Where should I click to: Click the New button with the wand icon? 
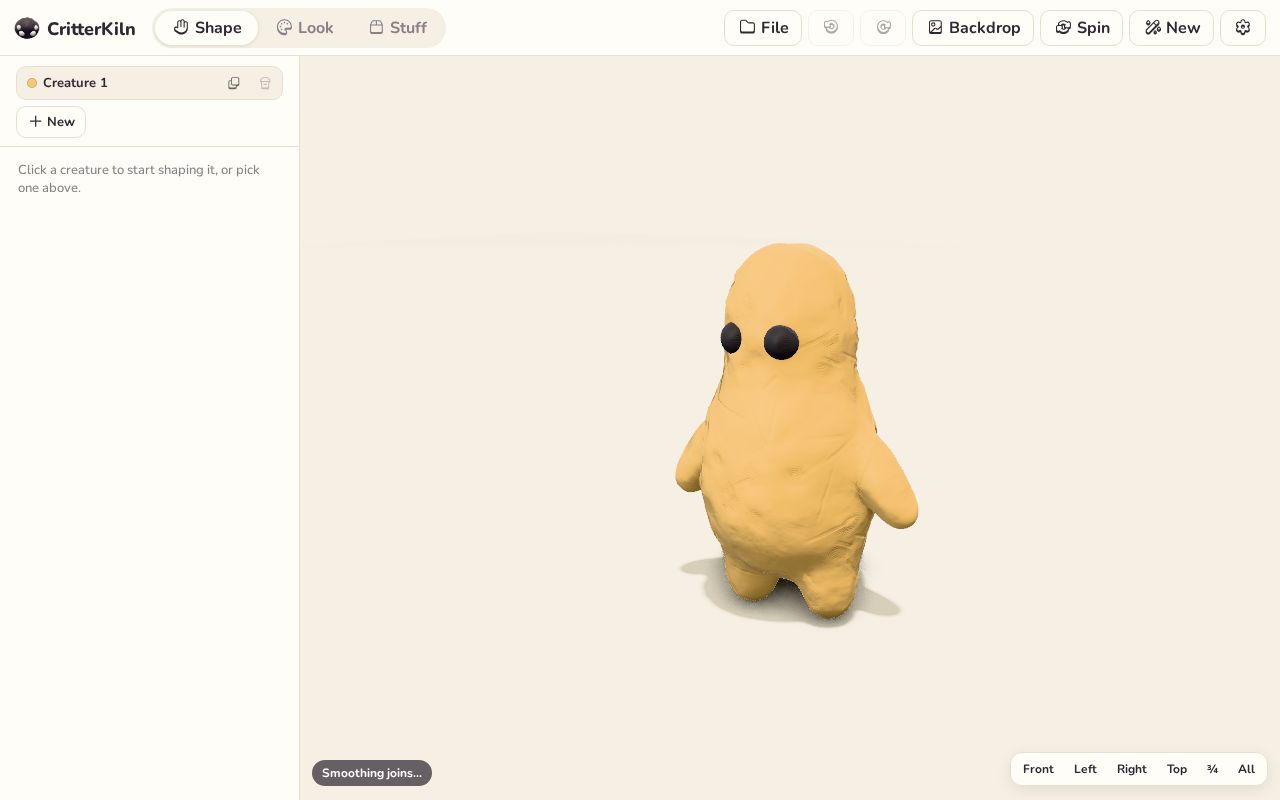coord(1171,28)
